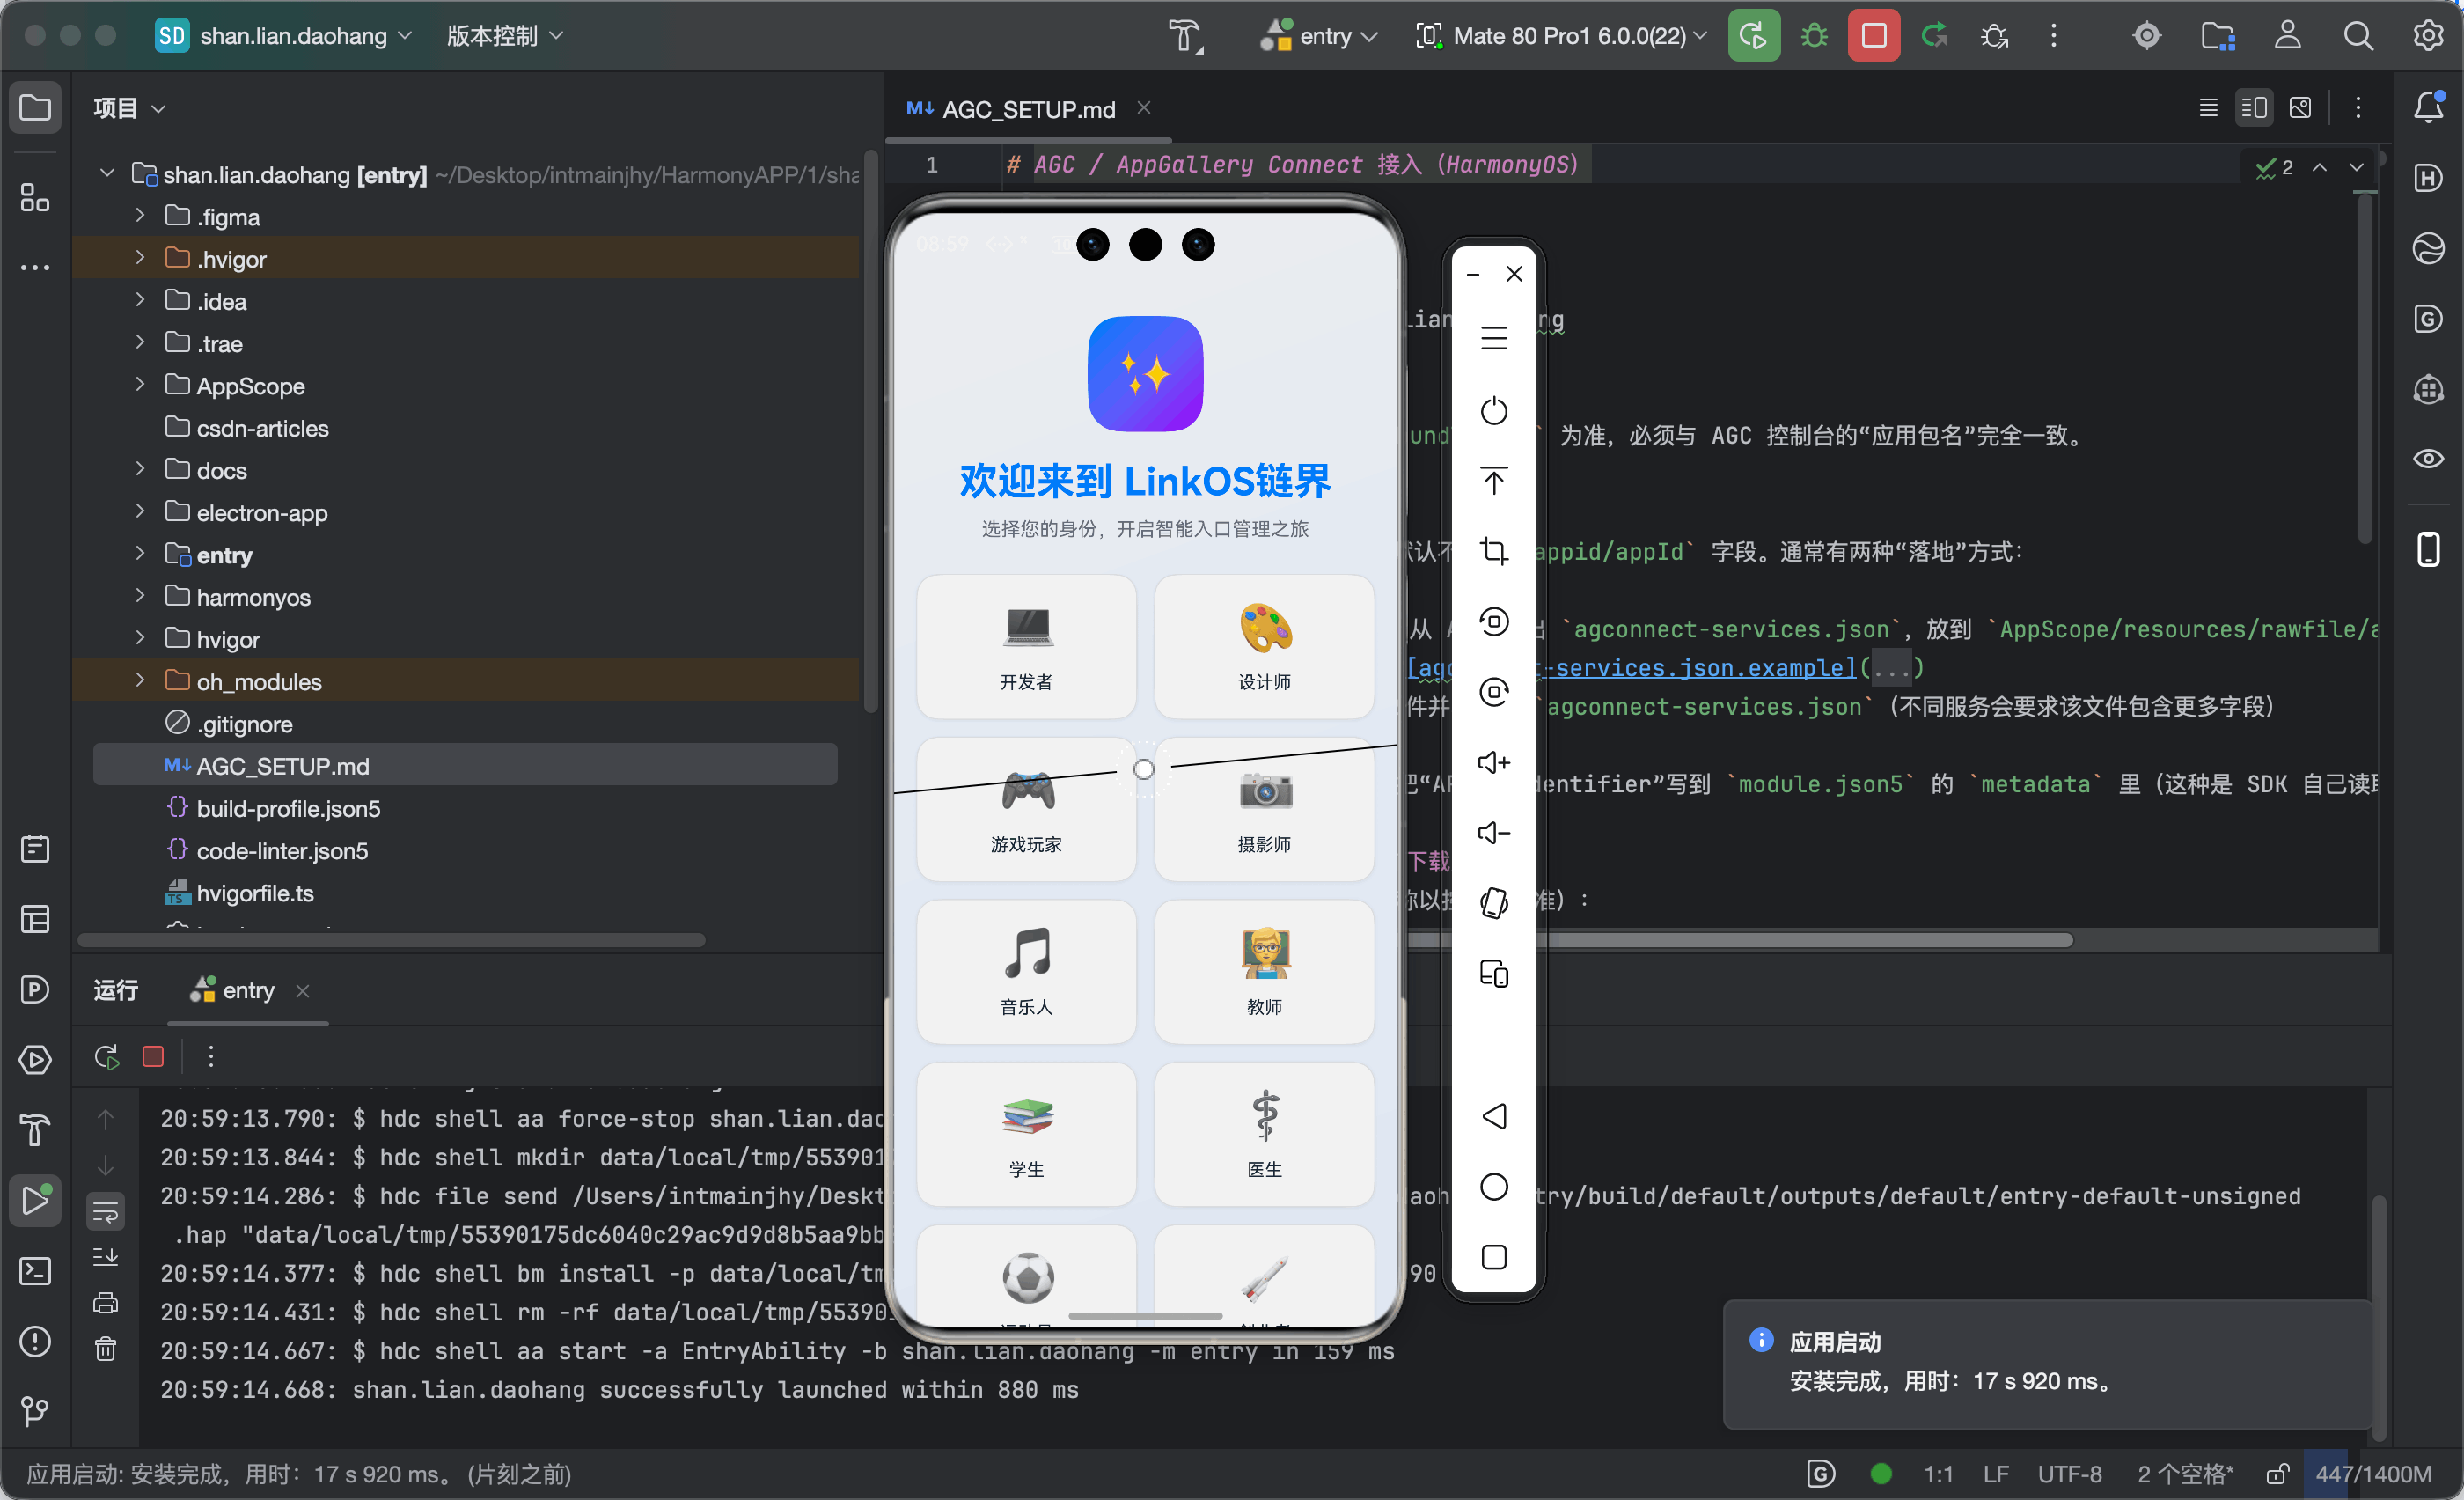Viewport: 2464px width, 1500px height.
Task: Open Run panel more options menu
Action: (x=210, y=1056)
